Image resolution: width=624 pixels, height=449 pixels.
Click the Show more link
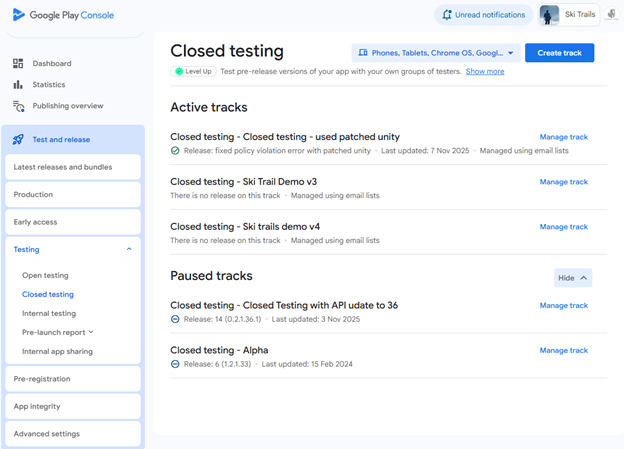[485, 72]
